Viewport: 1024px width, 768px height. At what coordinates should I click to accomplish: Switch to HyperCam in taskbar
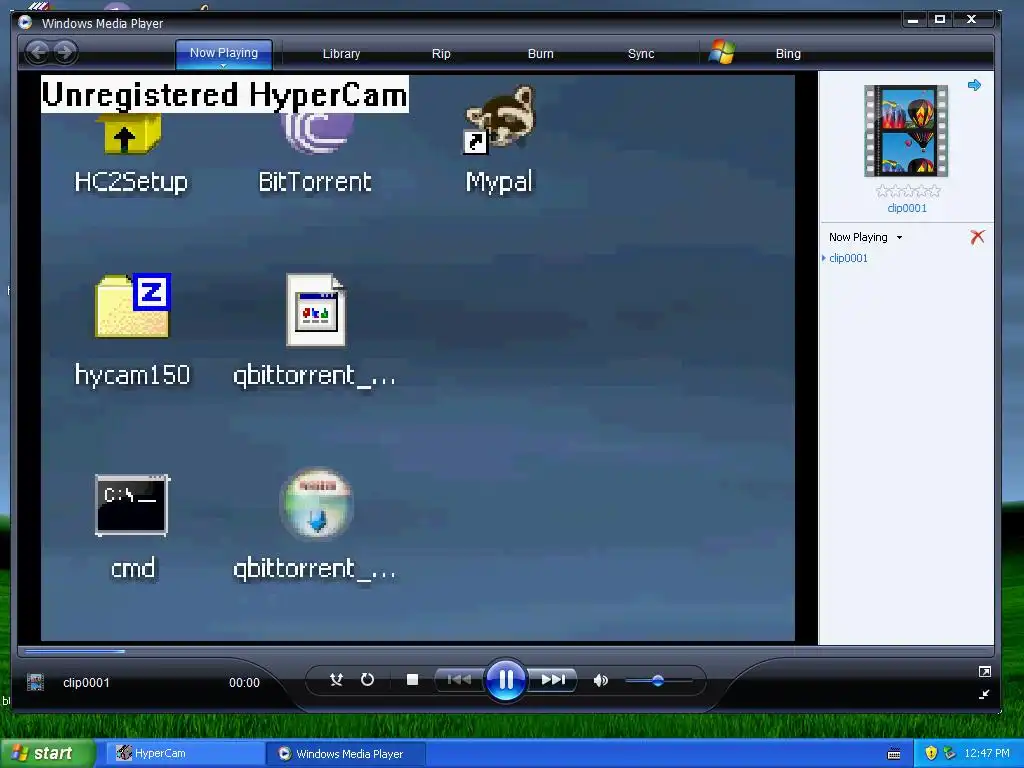[x=185, y=754]
